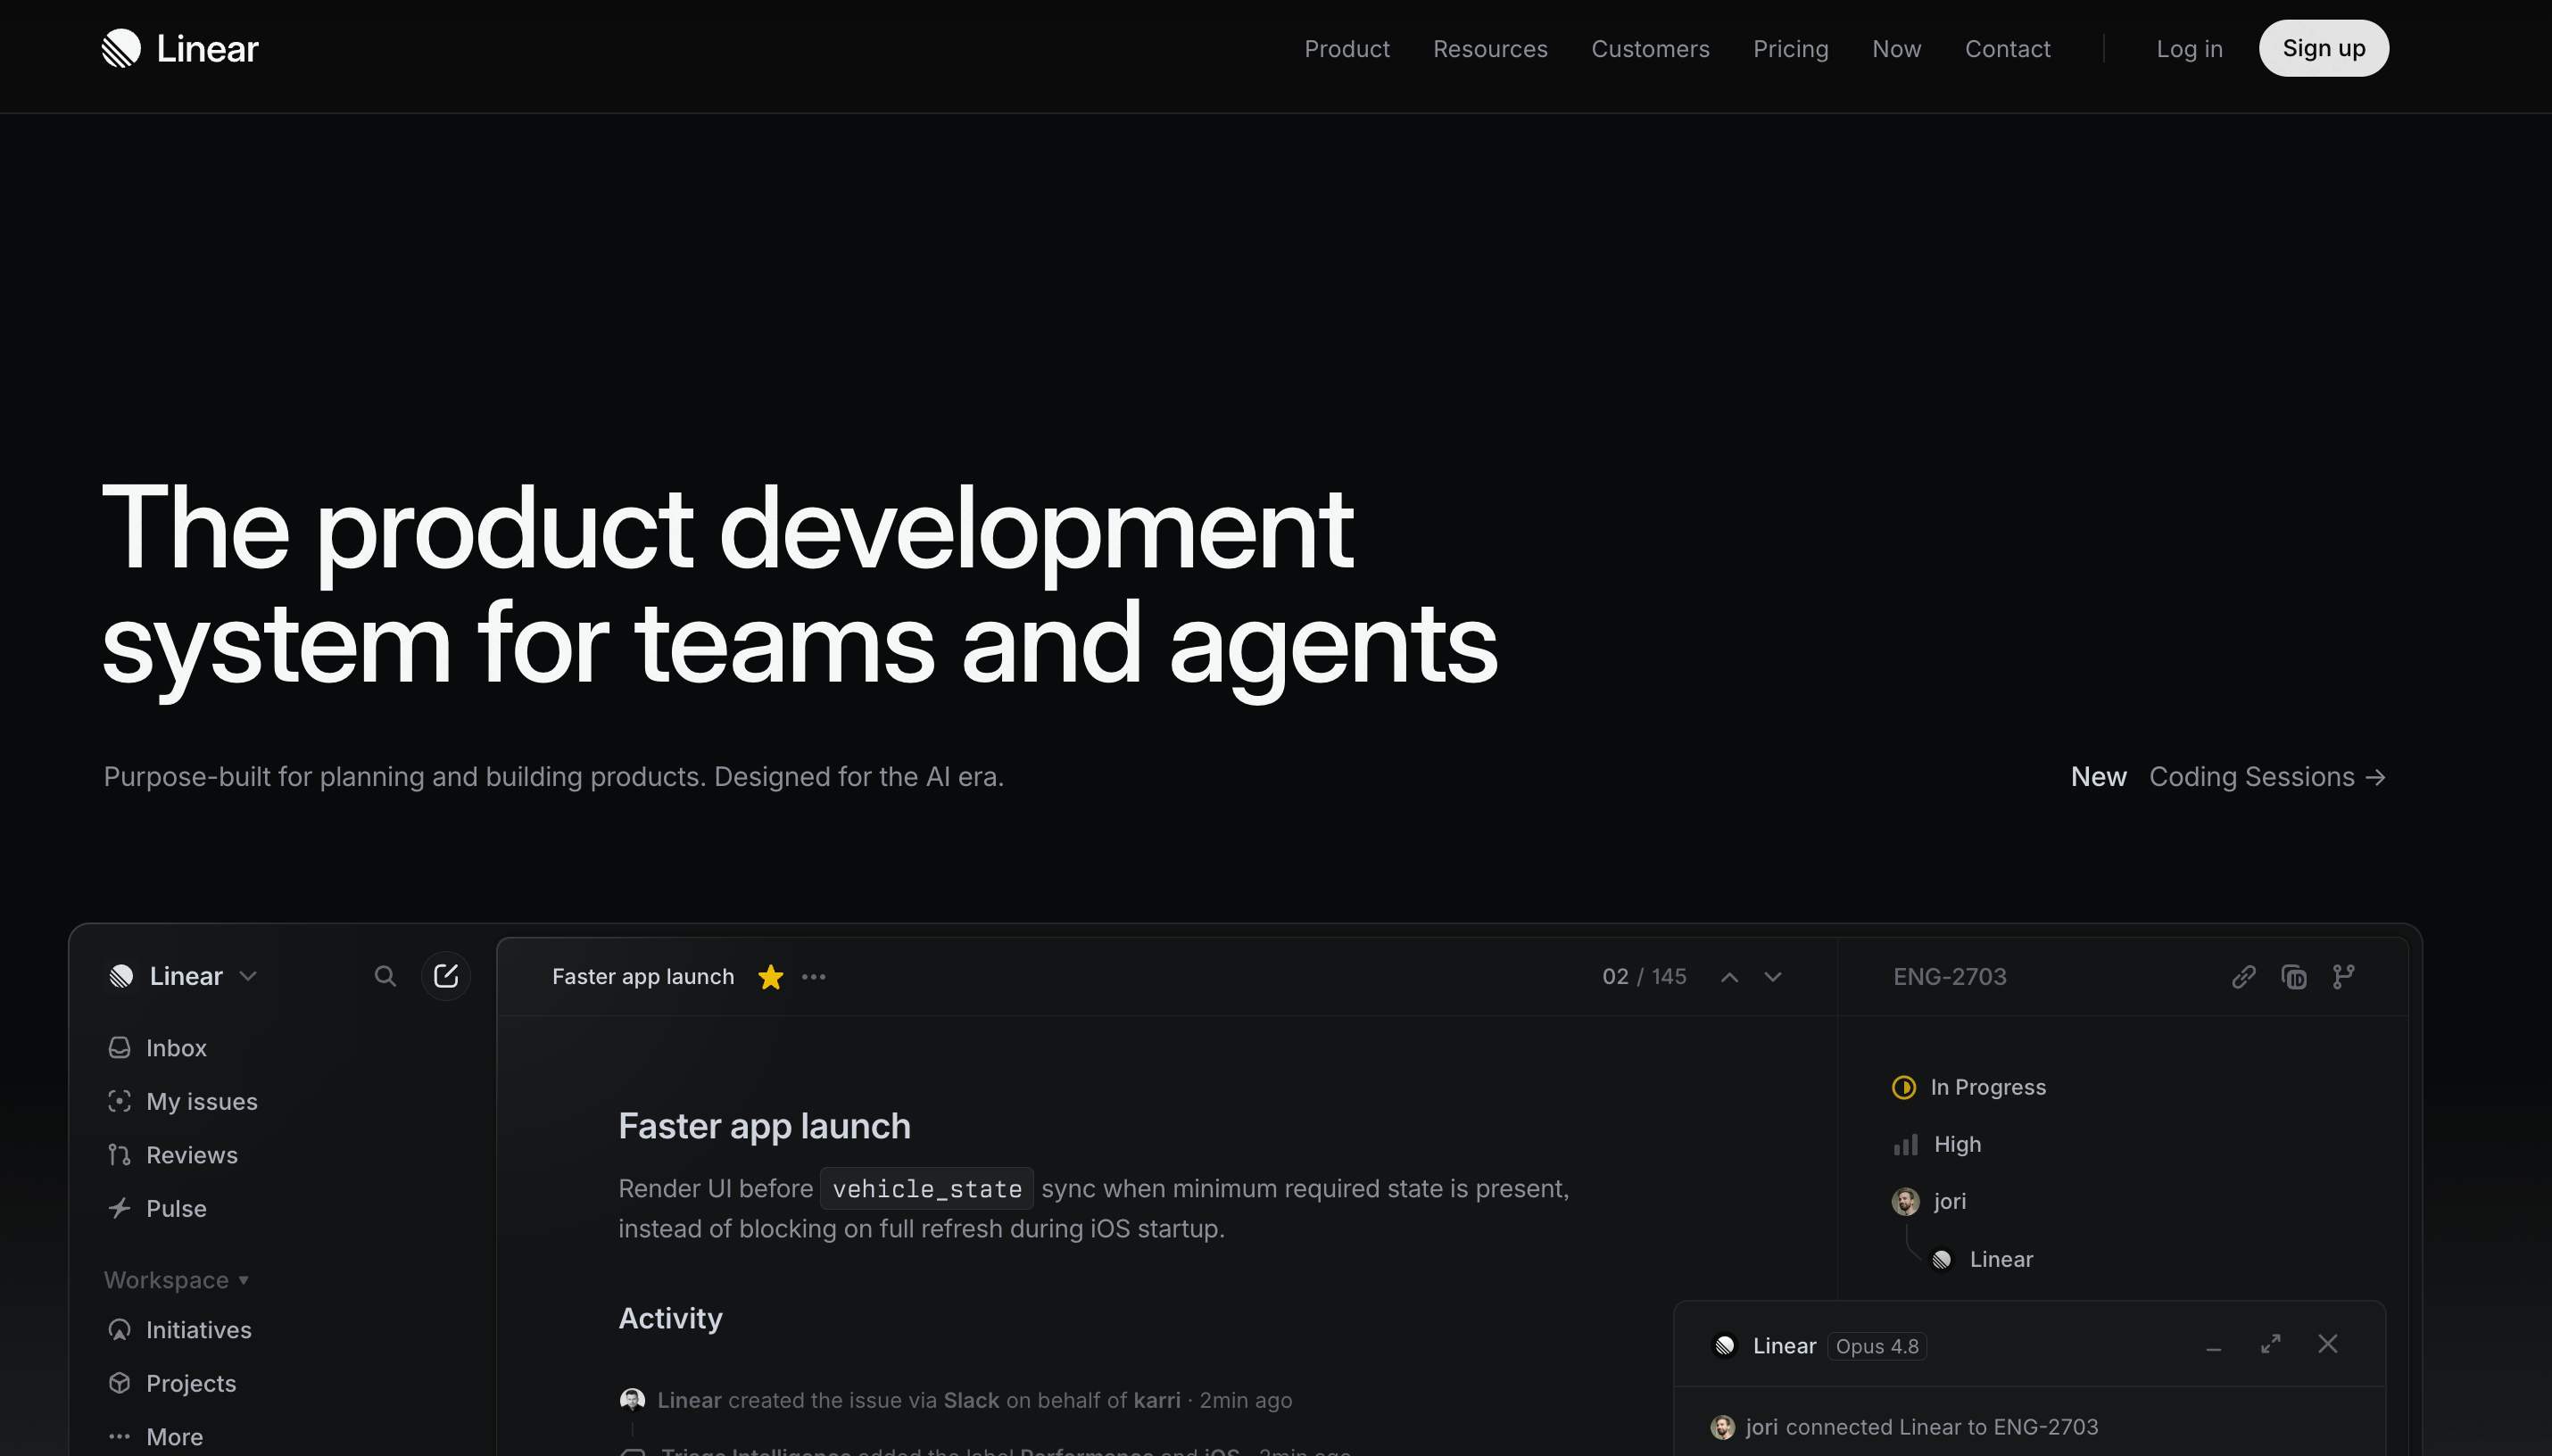Change the High priority setting

point(1937,1144)
